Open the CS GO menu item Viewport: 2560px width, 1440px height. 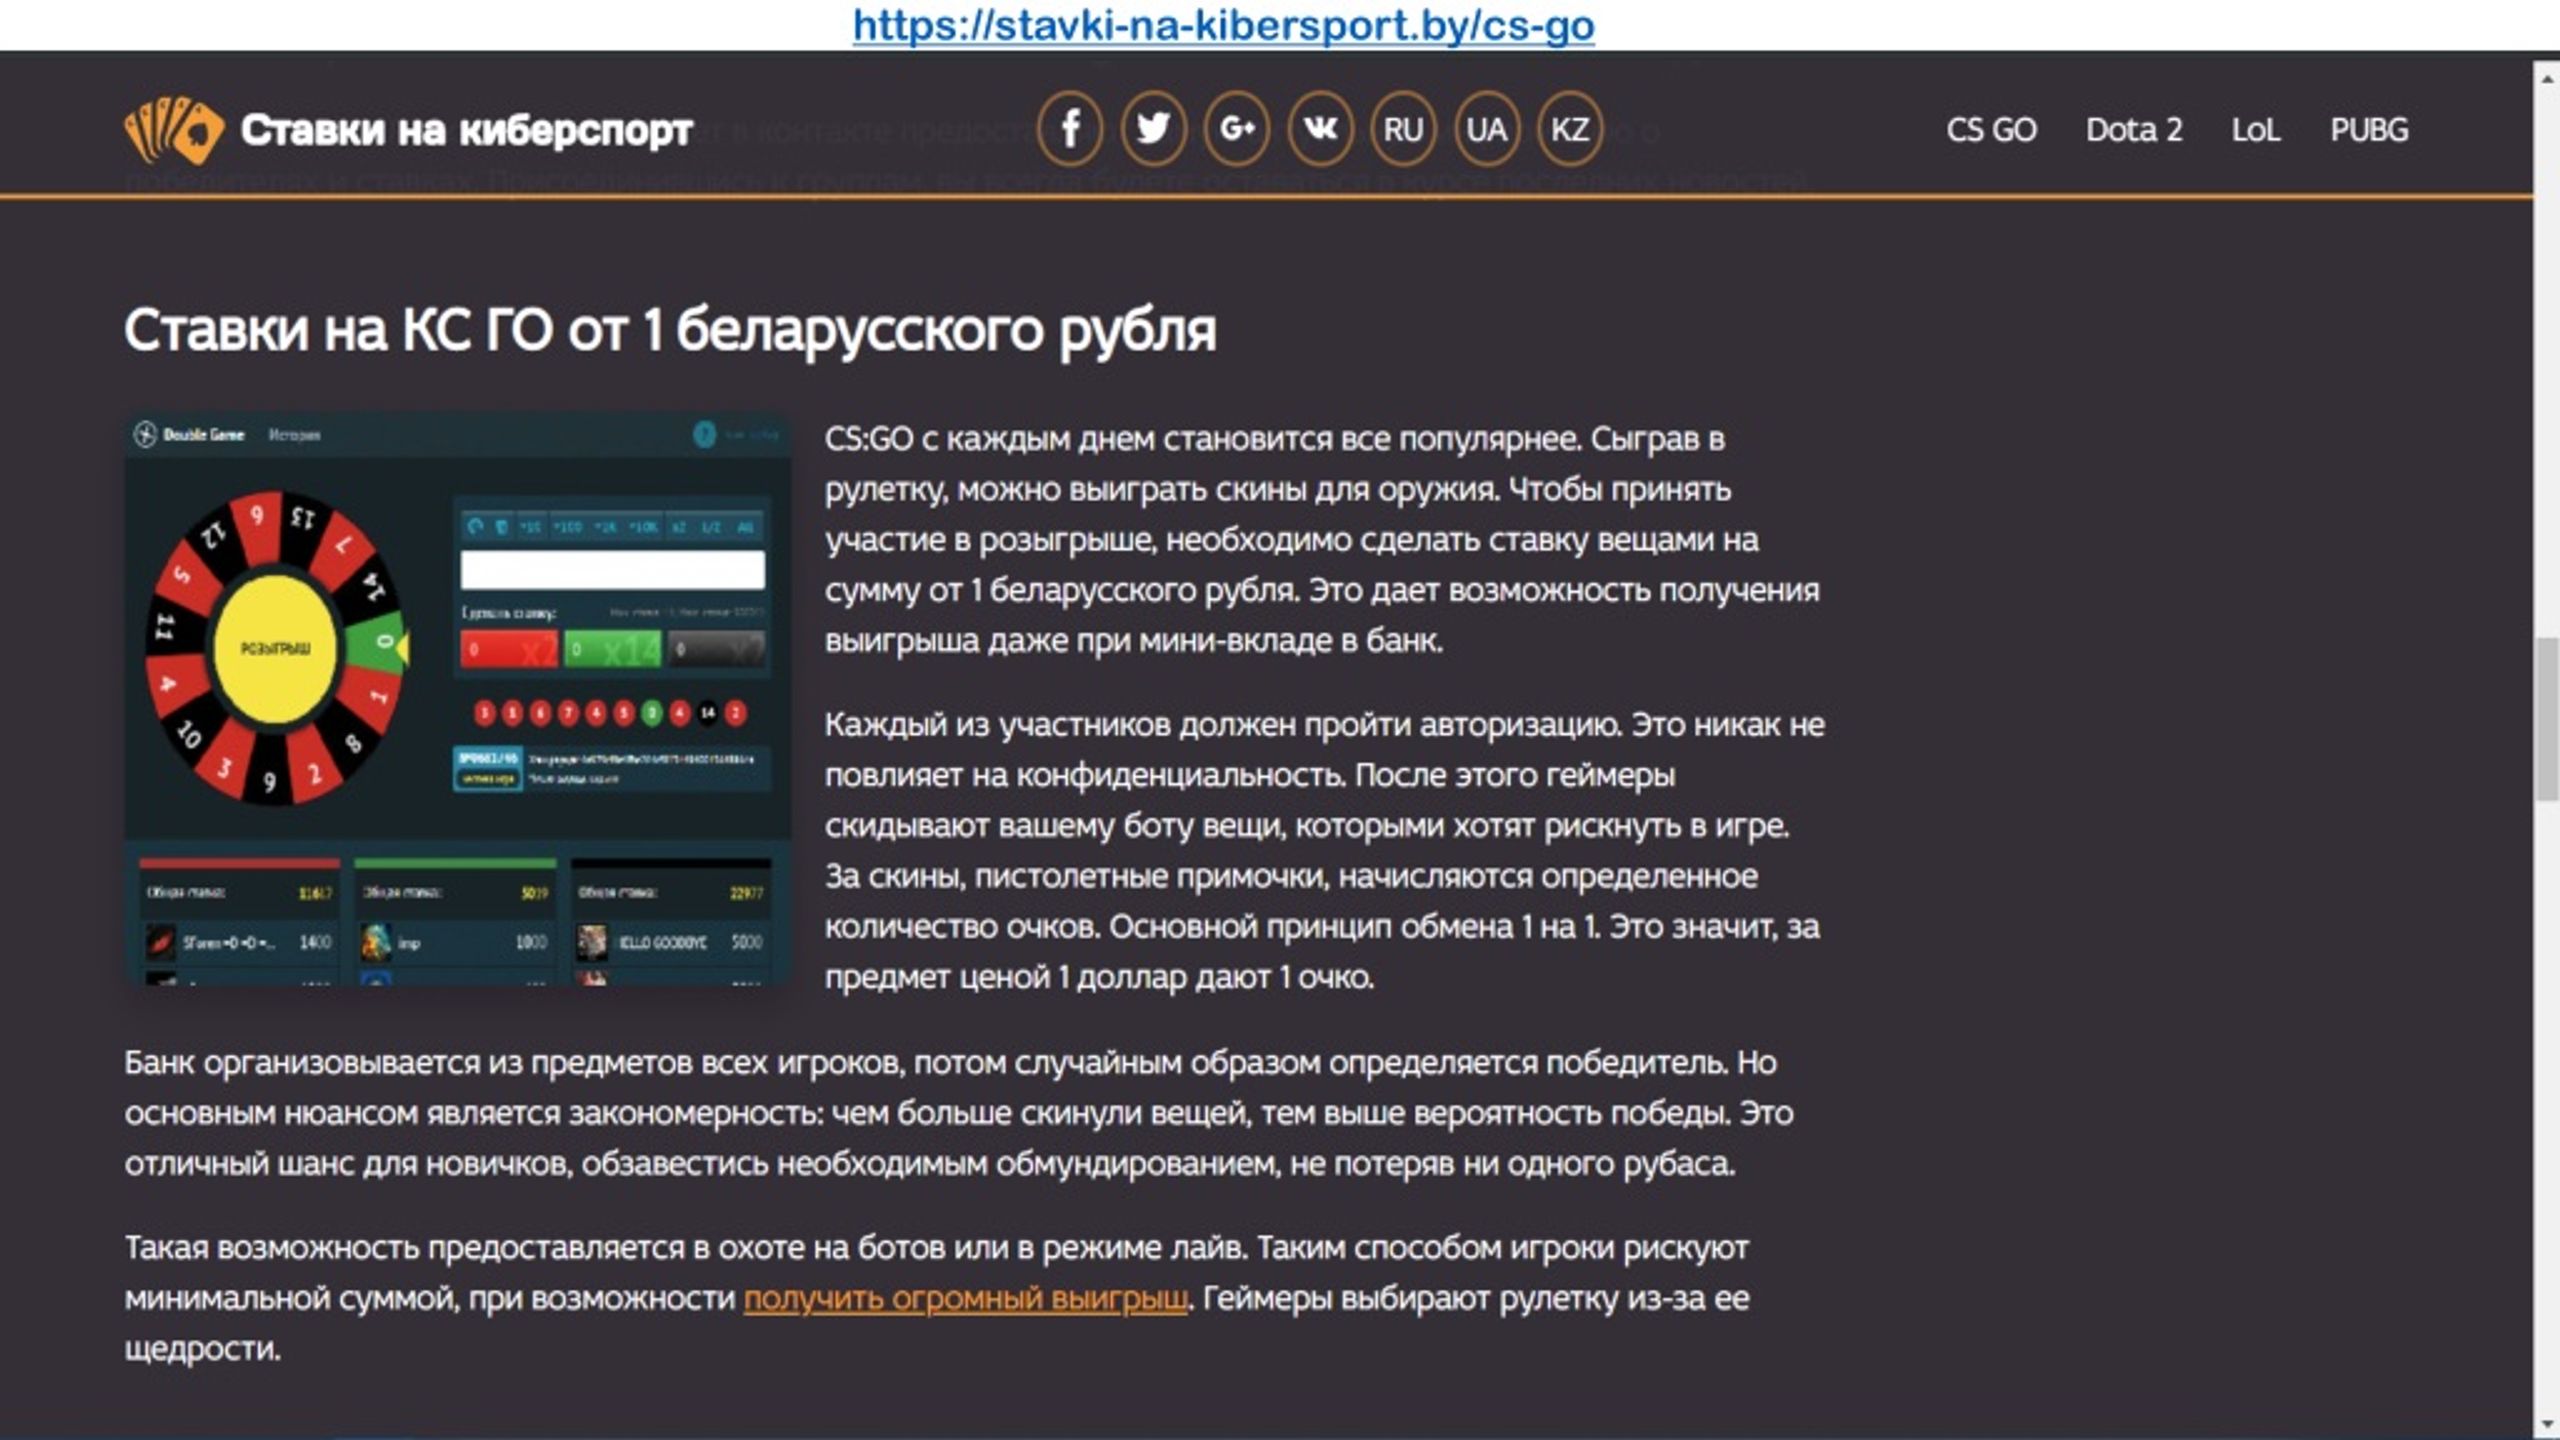pyautogui.click(x=1991, y=130)
